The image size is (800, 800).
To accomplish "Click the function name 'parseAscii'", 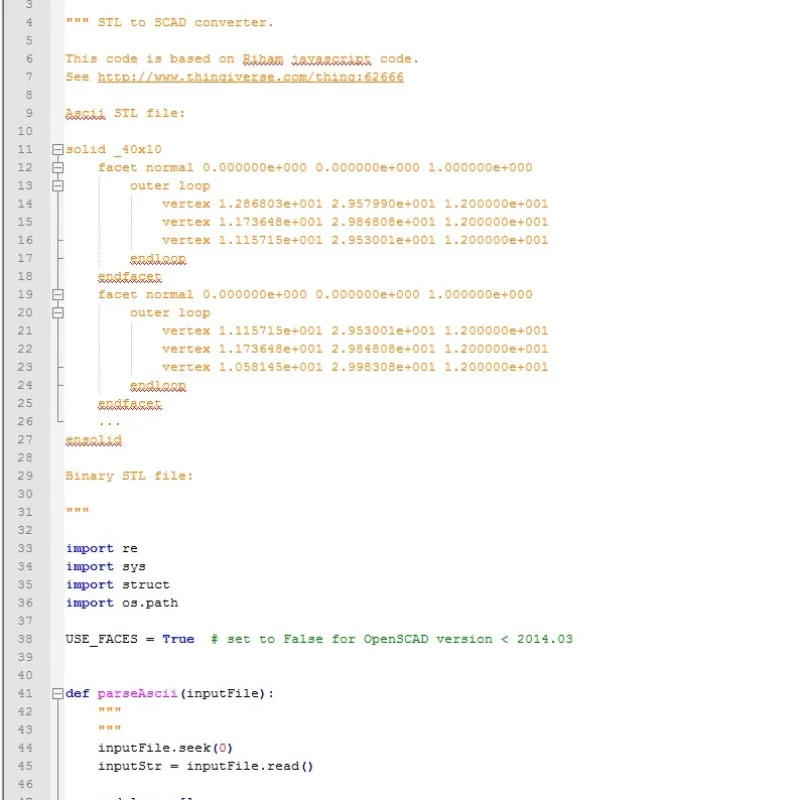I will pyautogui.click(x=137, y=693).
